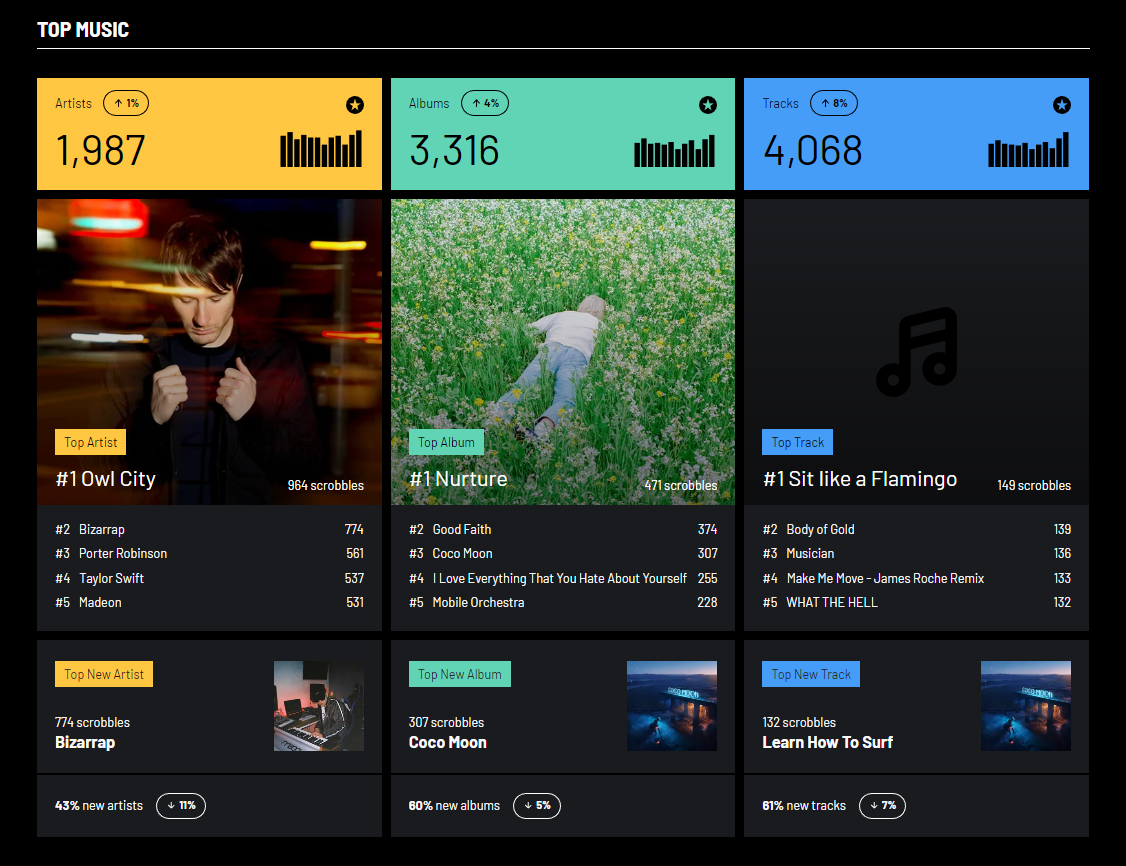The width and height of the screenshot is (1126, 866).
Task: Open Coco Moon cover in Top New Album
Action: 672,706
